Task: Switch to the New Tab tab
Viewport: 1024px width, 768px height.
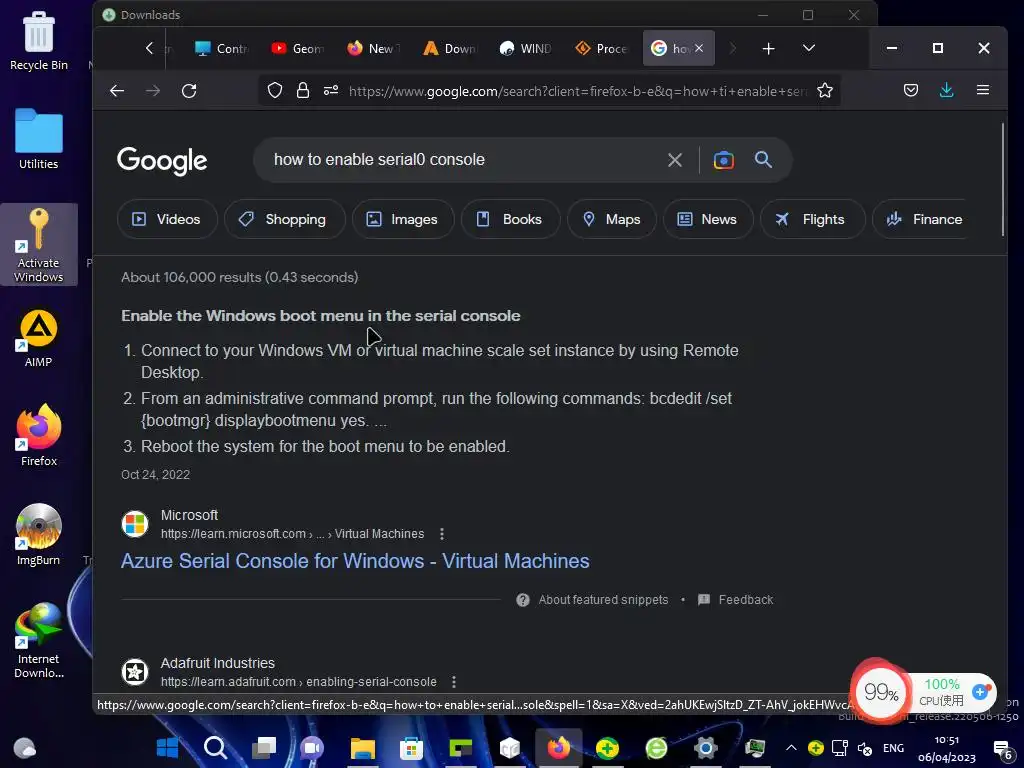Action: coord(374,48)
